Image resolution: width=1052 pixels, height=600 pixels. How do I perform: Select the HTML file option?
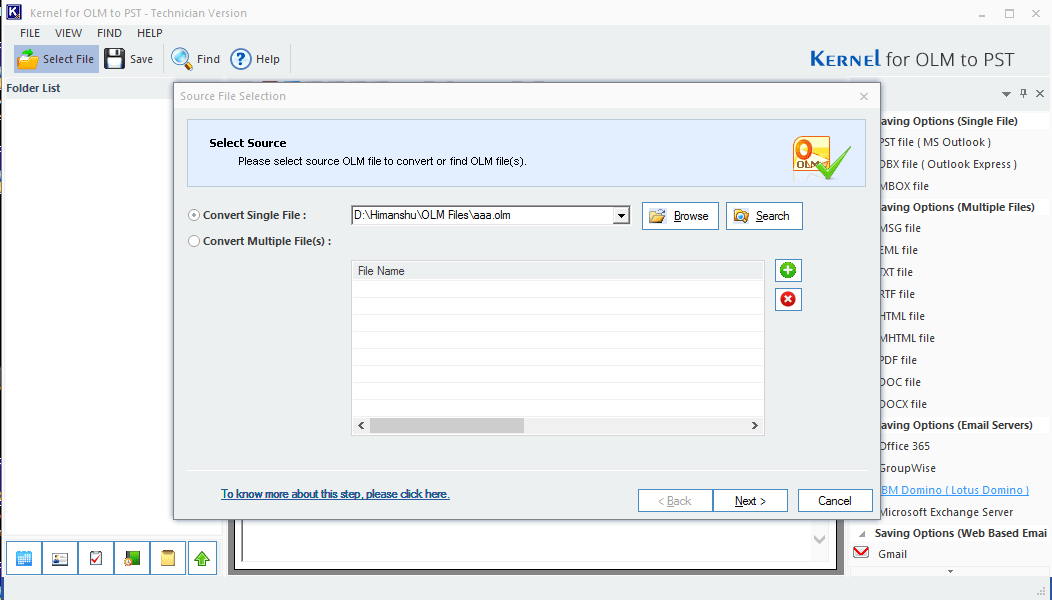[x=902, y=316]
